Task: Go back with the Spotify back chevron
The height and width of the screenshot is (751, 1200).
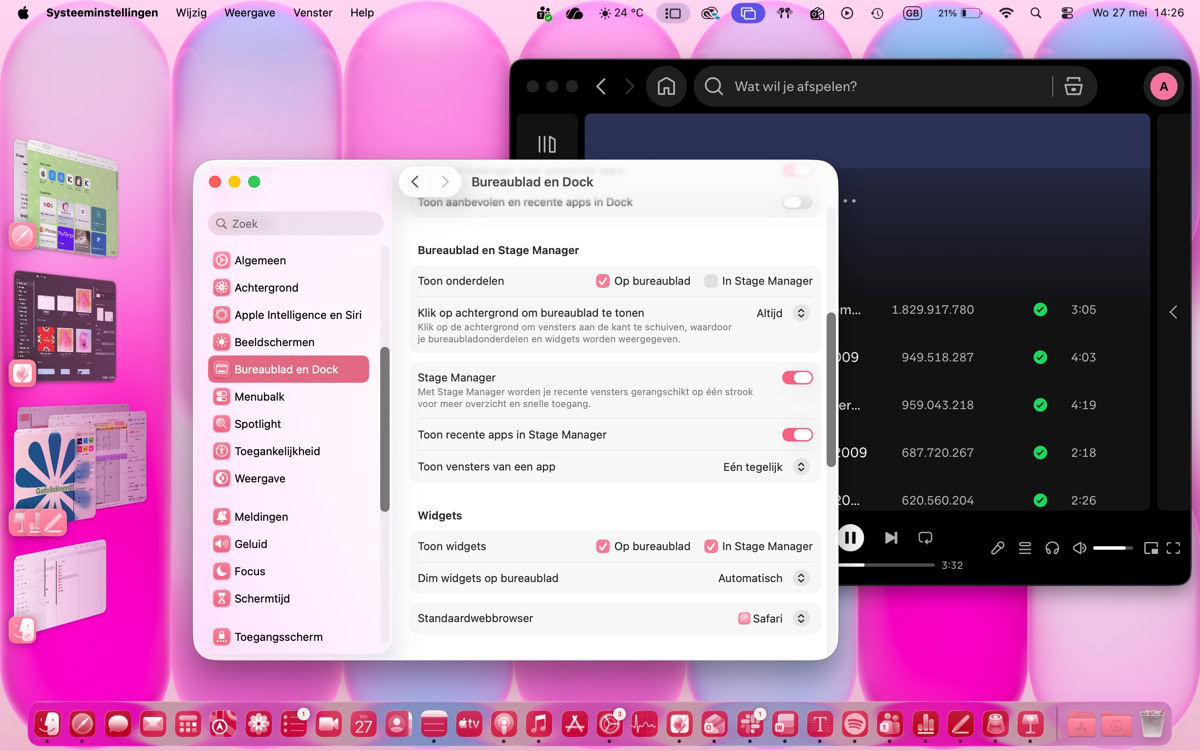Action: click(x=601, y=86)
